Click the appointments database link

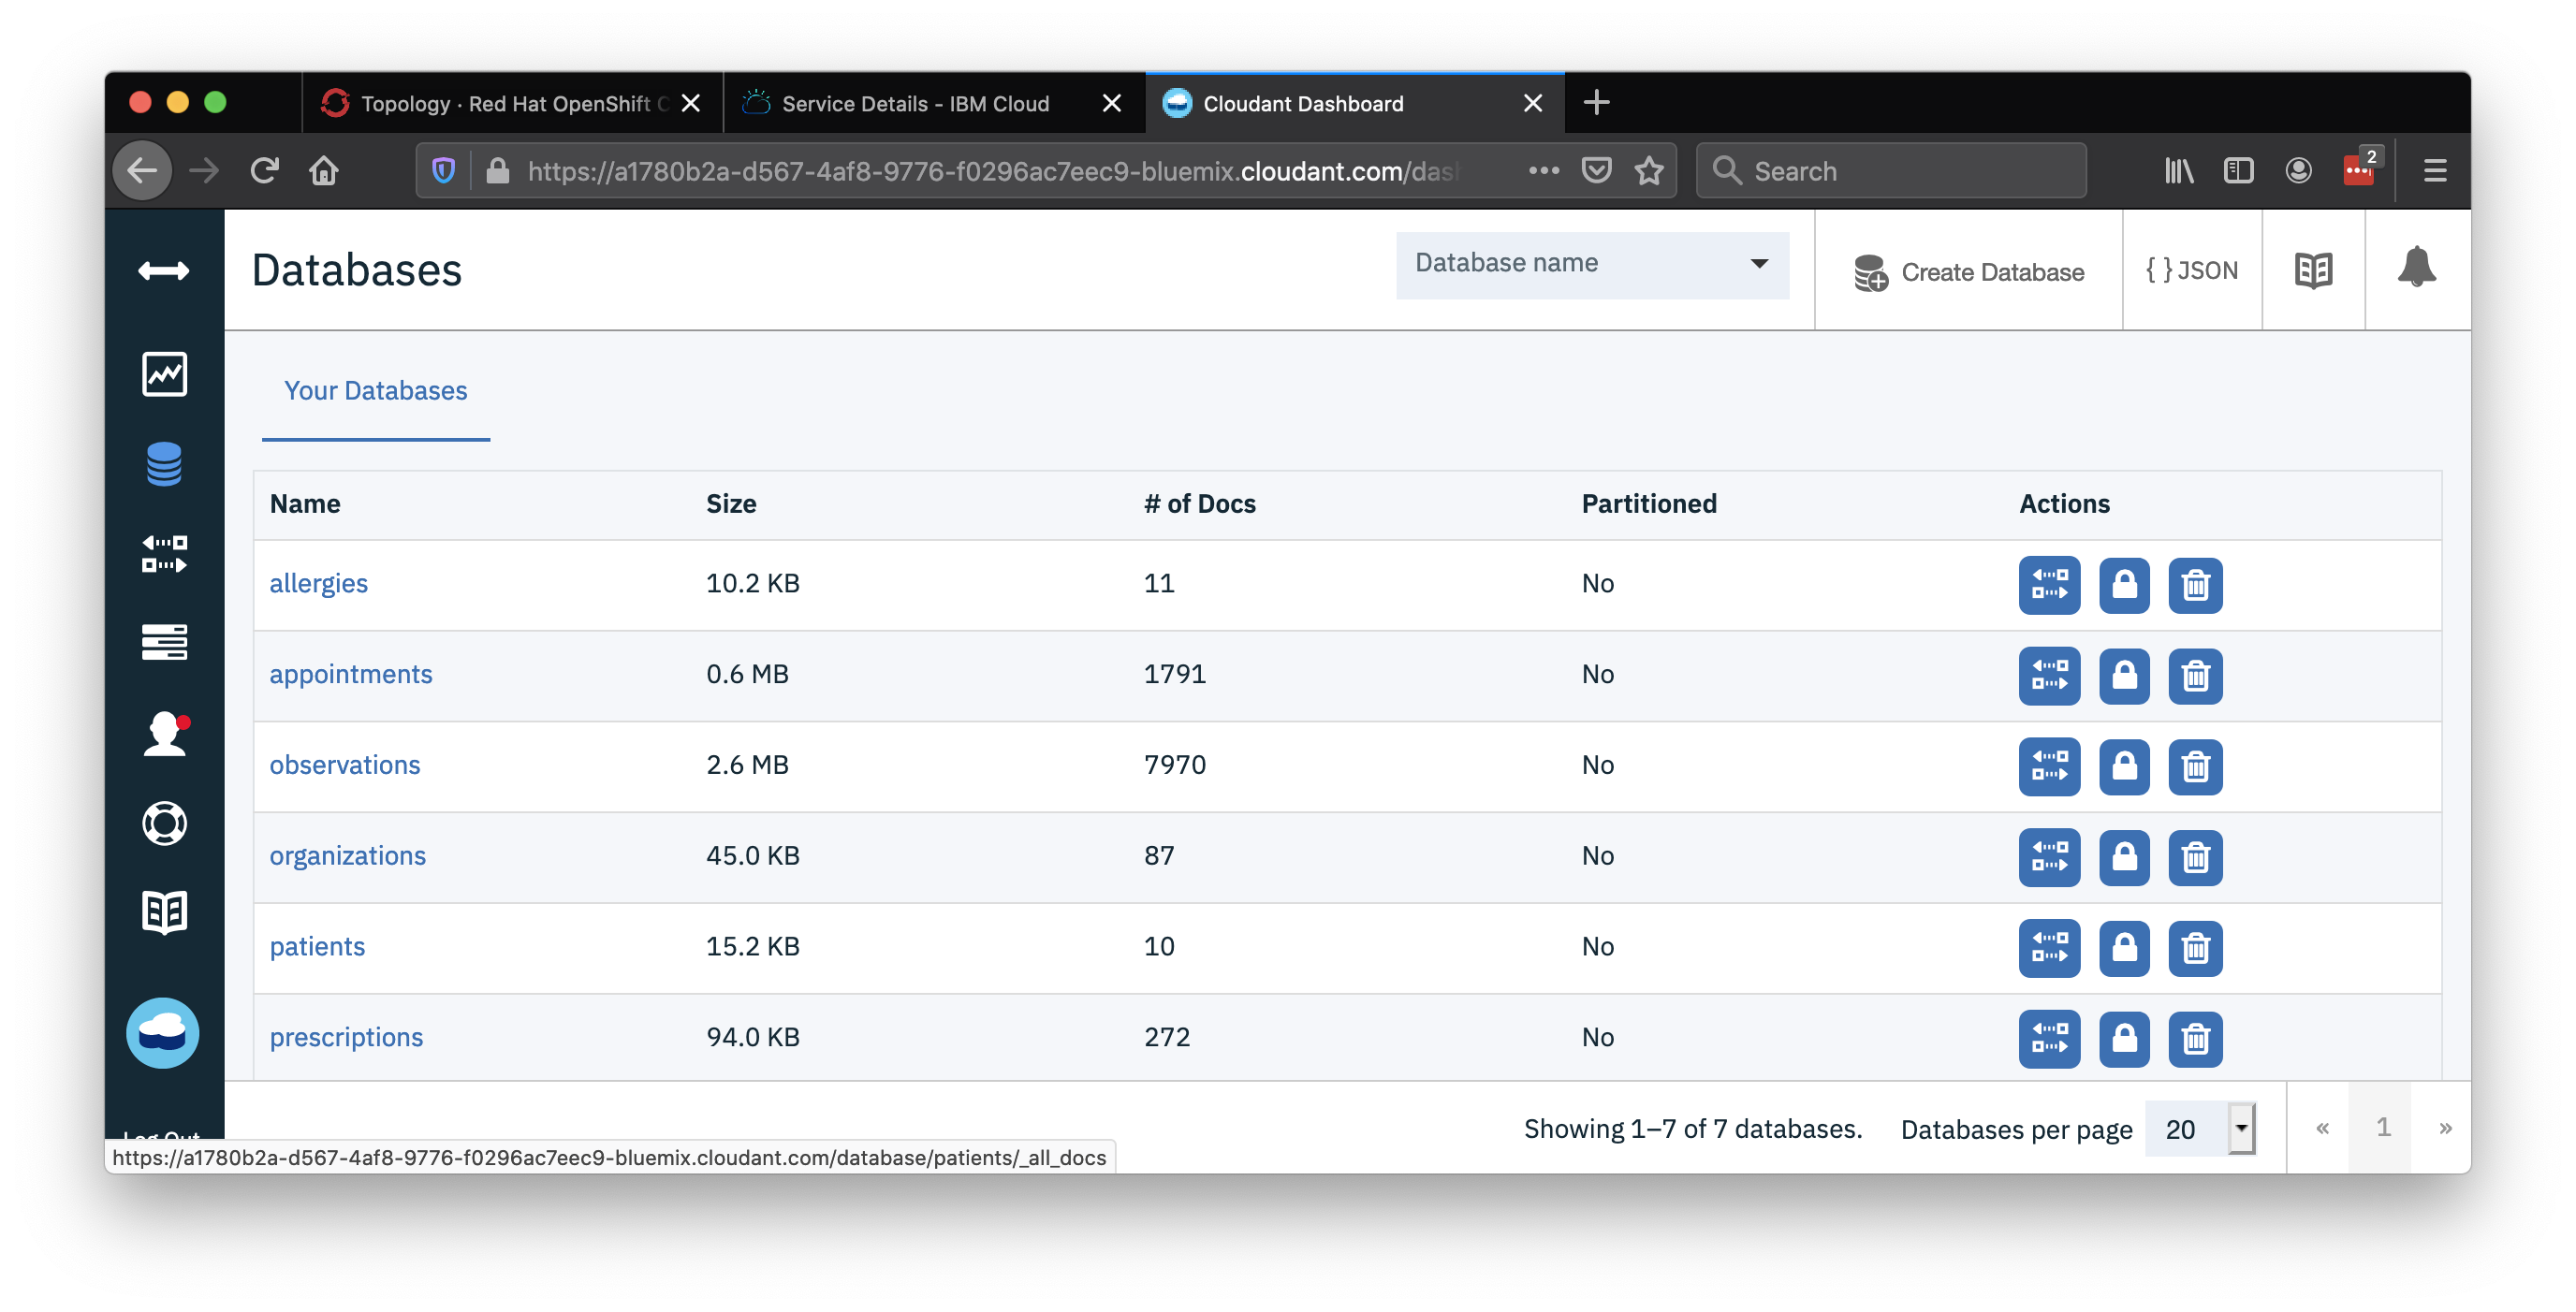pos(352,673)
